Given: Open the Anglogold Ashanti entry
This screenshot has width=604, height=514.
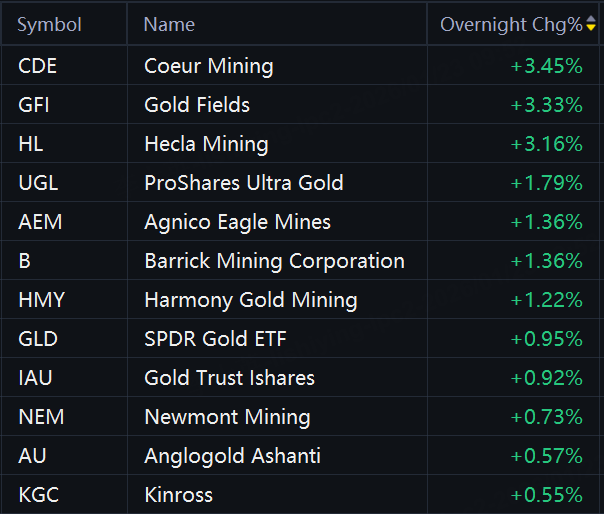Looking at the screenshot, I should [232, 456].
